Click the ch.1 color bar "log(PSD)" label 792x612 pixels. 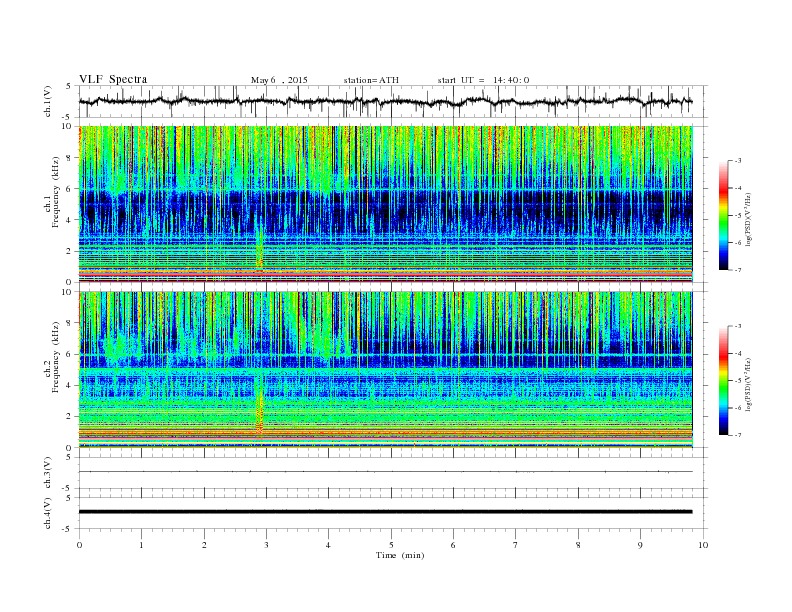click(x=749, y=219)
